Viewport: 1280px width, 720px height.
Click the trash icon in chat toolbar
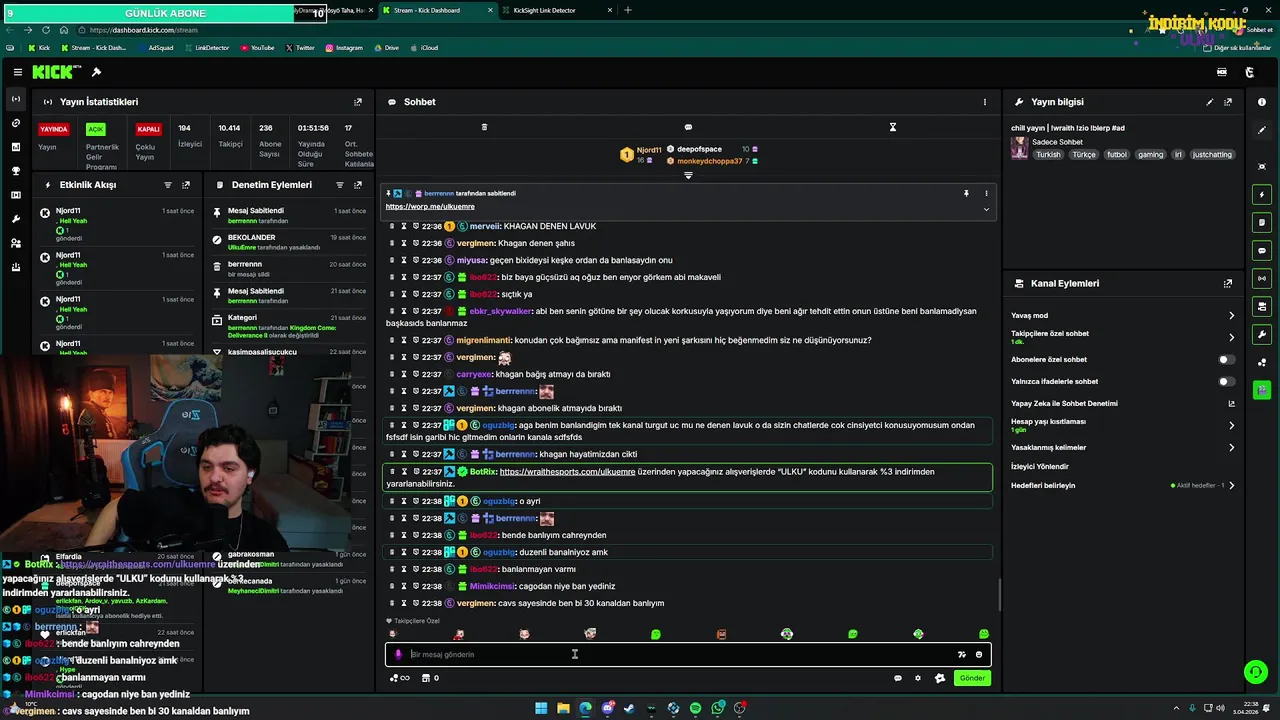(484, 127)
